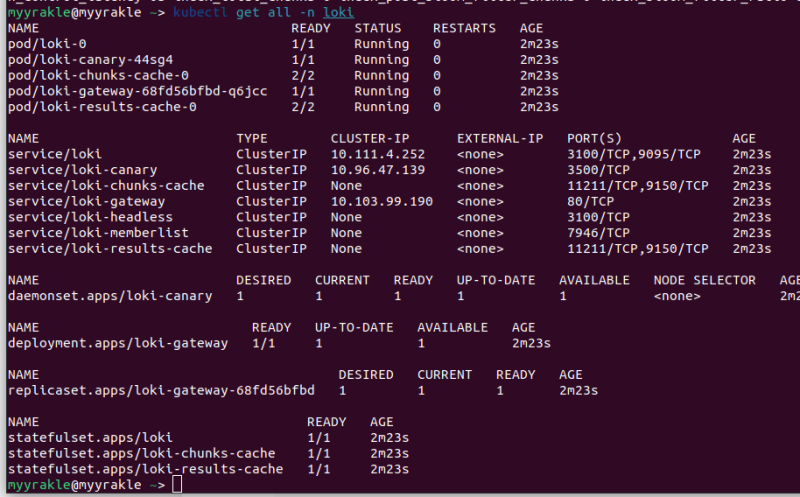Click the UP-TO-DATE header in daemonset table
This screenshot has height=497, width=800.
click(x=496, y=280)
